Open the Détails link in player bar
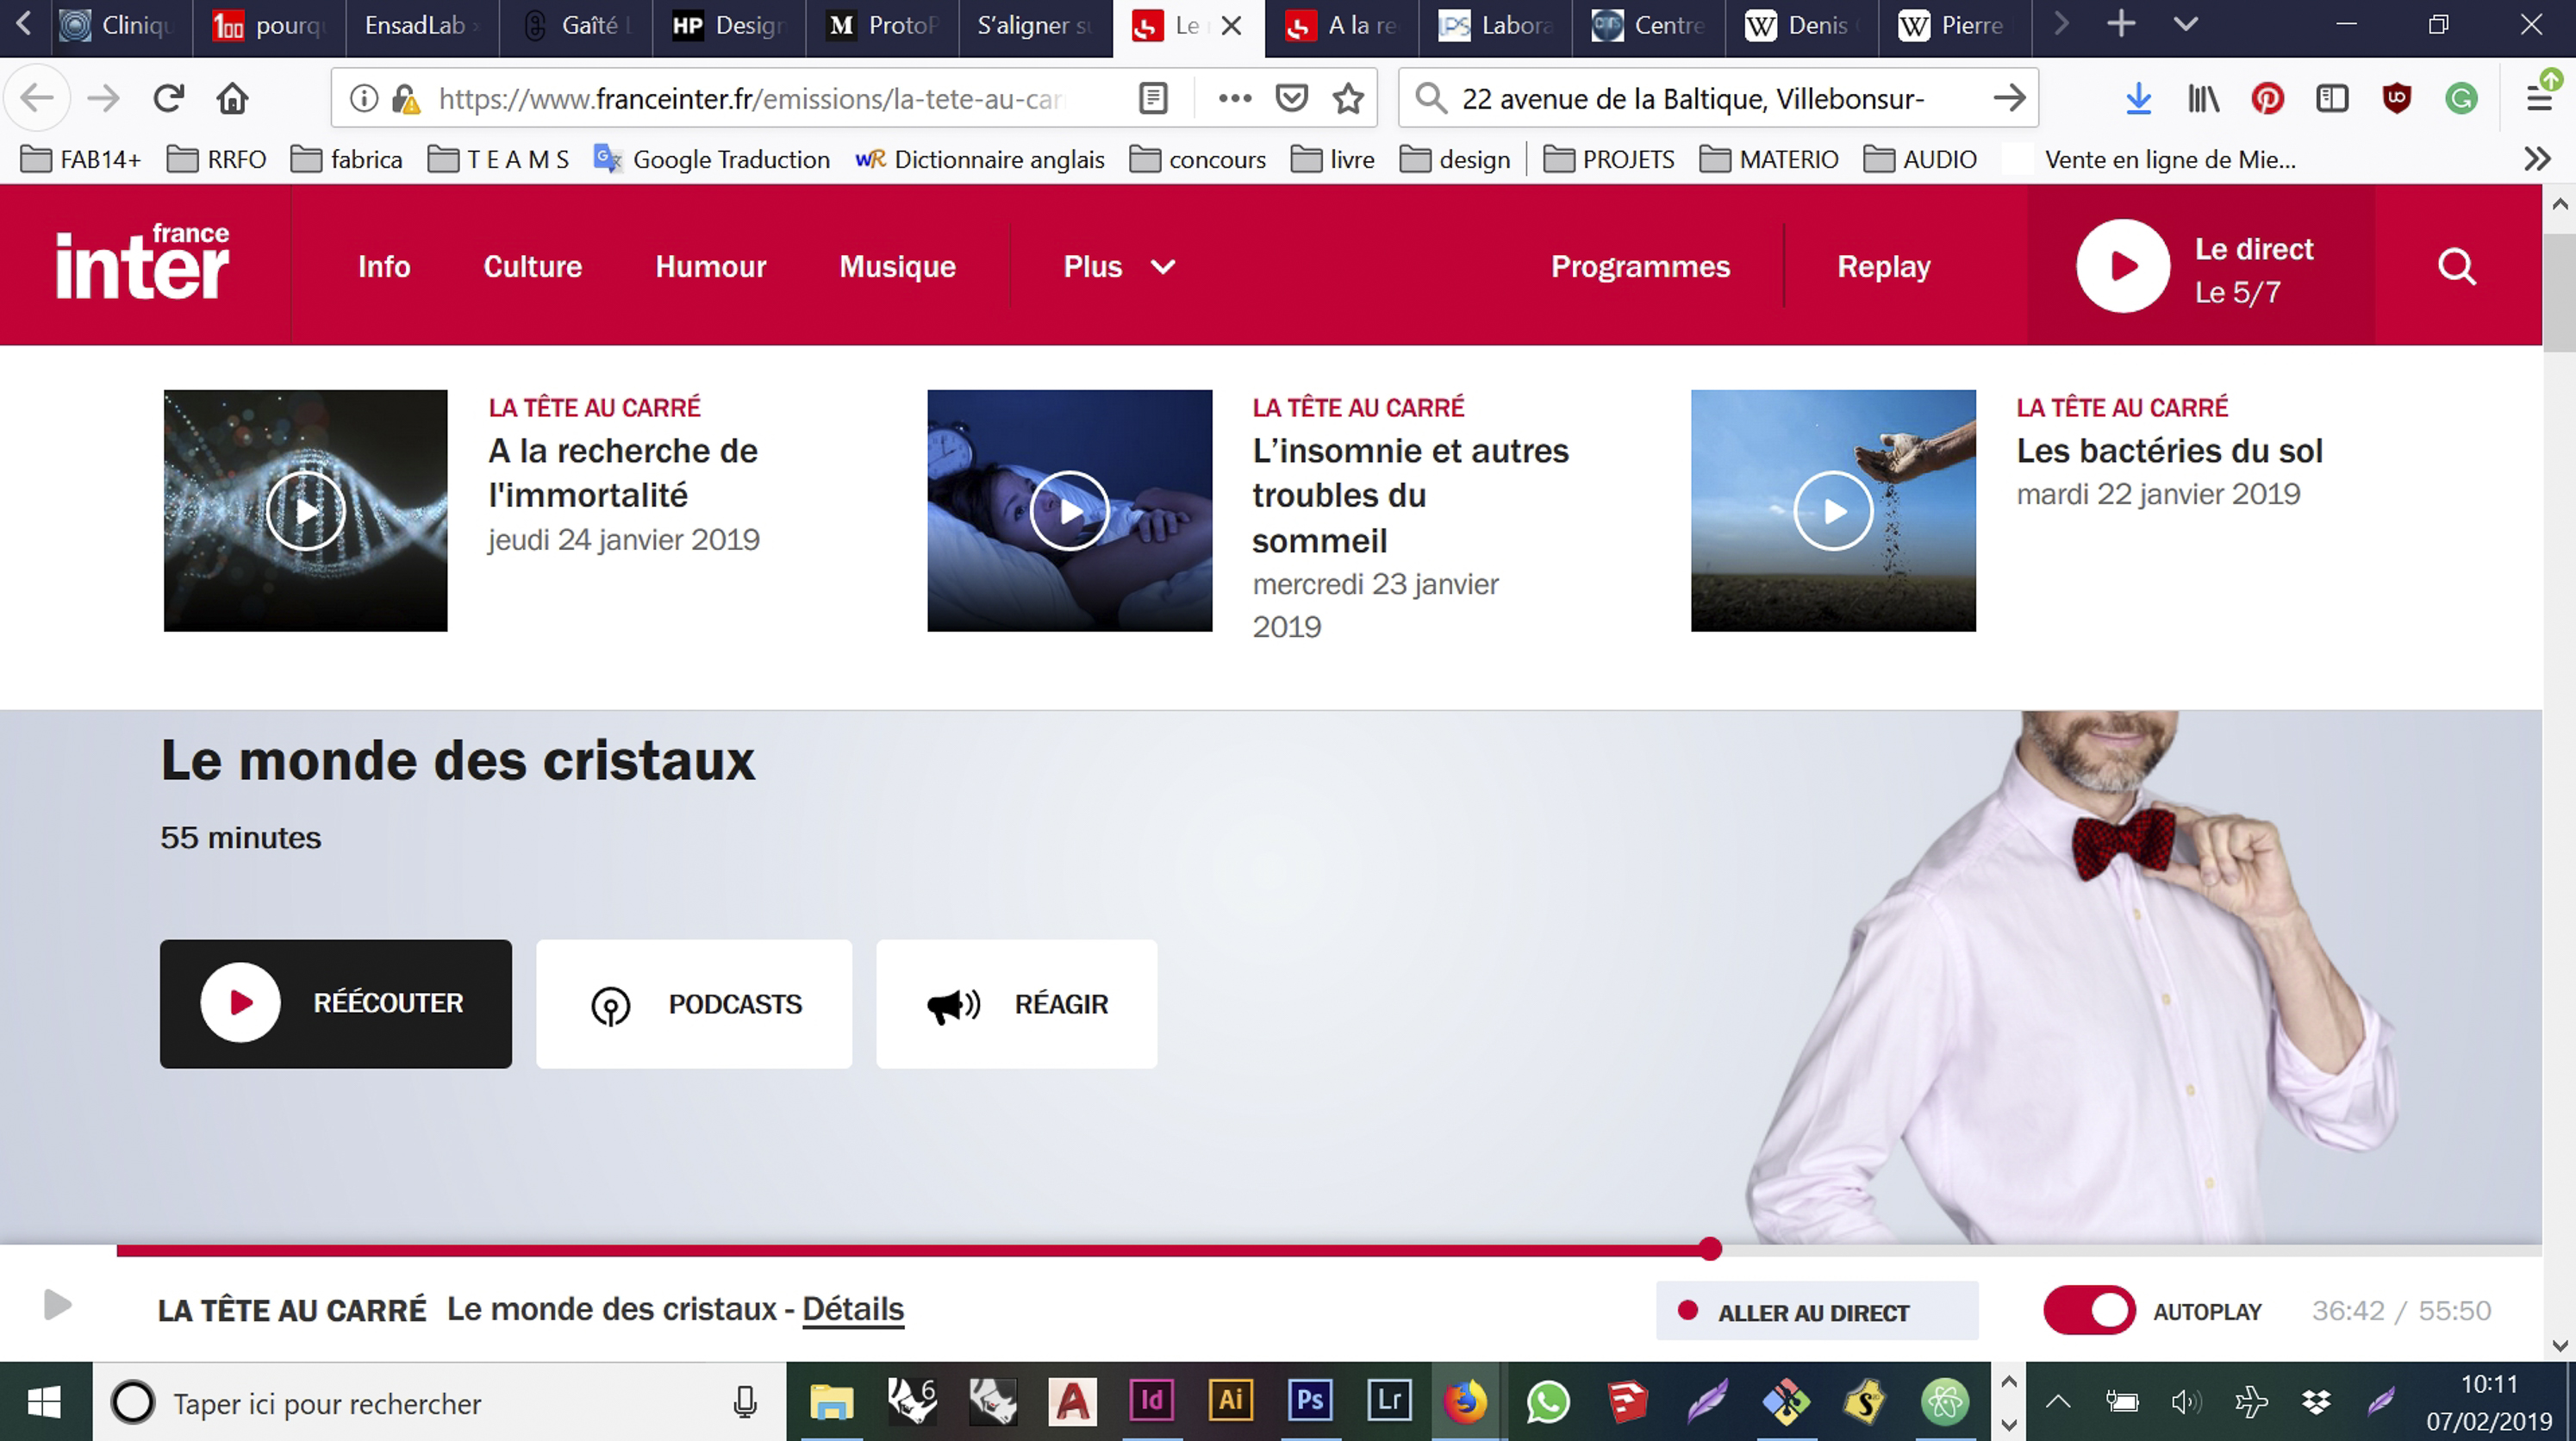The image size is (2576, 1441). (852, 1309)
